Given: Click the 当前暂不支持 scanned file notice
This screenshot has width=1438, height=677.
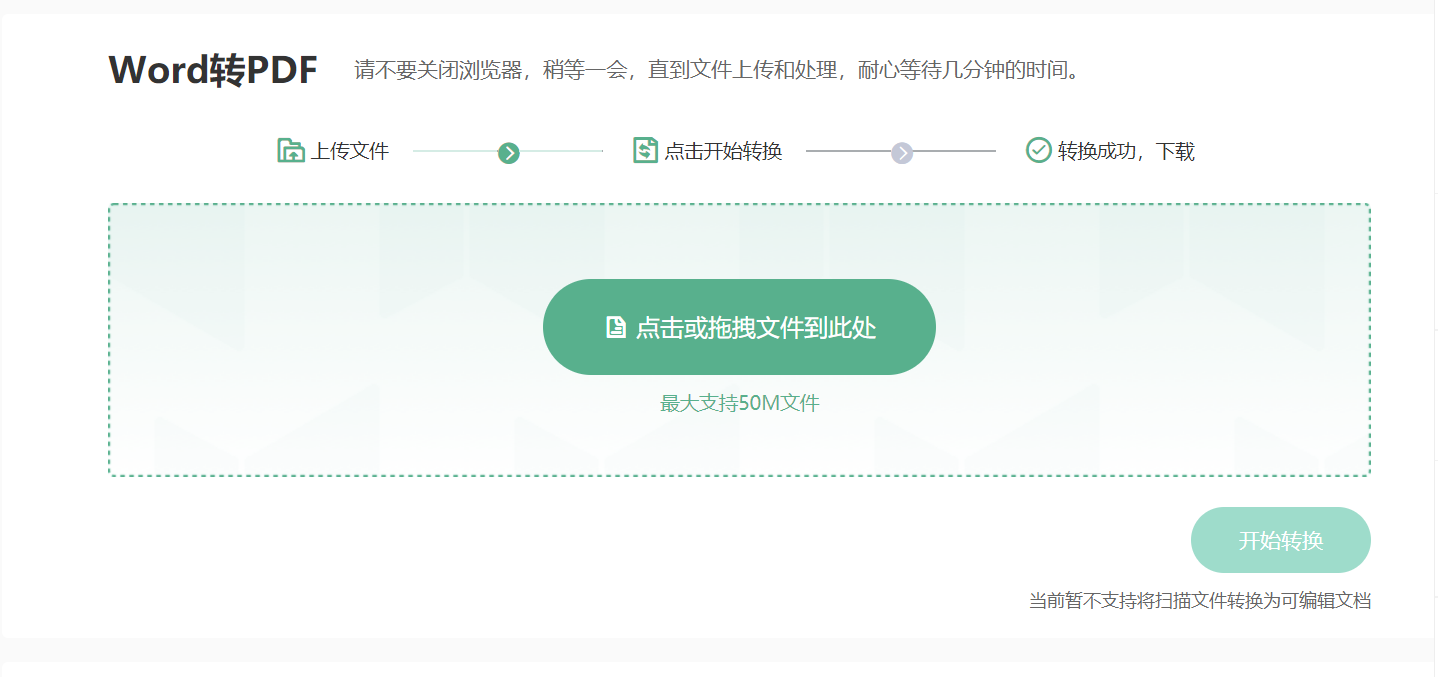Looking at the screenshot, I should pos(1199,601).
